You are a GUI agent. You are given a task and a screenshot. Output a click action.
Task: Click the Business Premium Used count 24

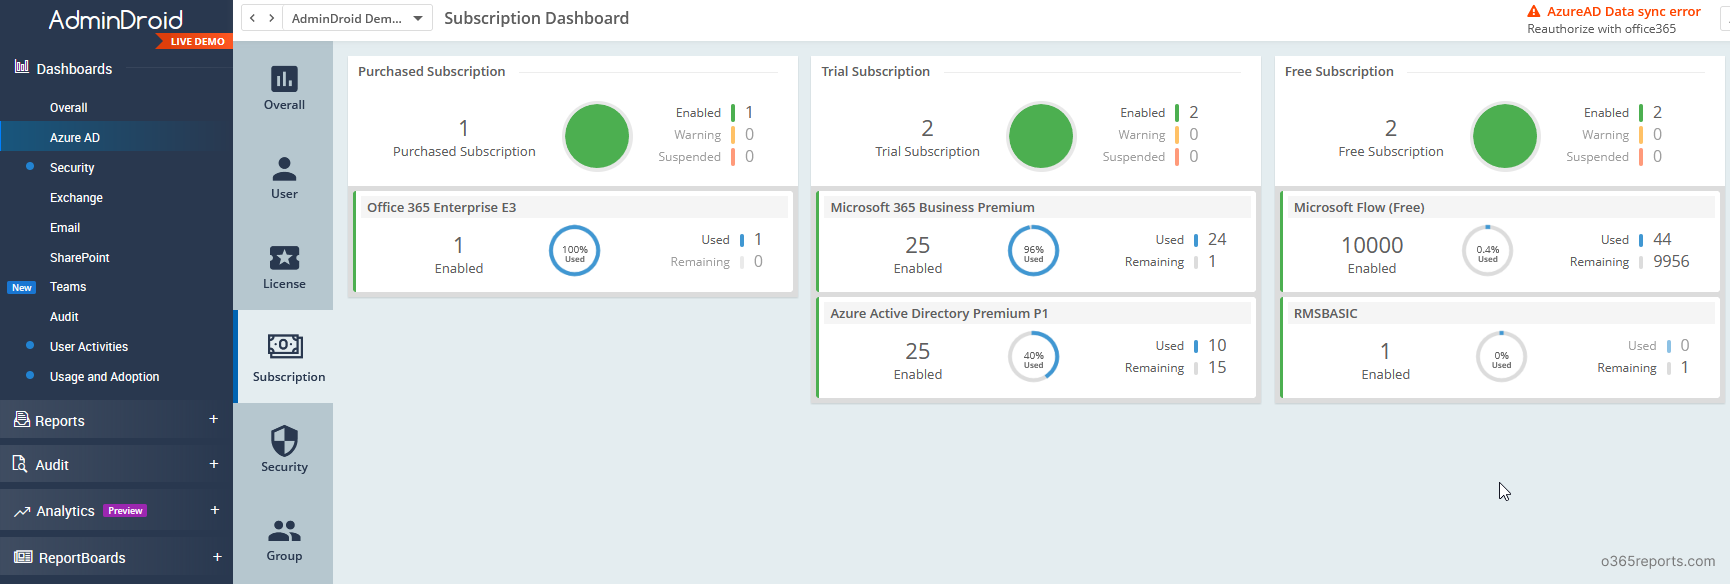(x=1217, y=240)
